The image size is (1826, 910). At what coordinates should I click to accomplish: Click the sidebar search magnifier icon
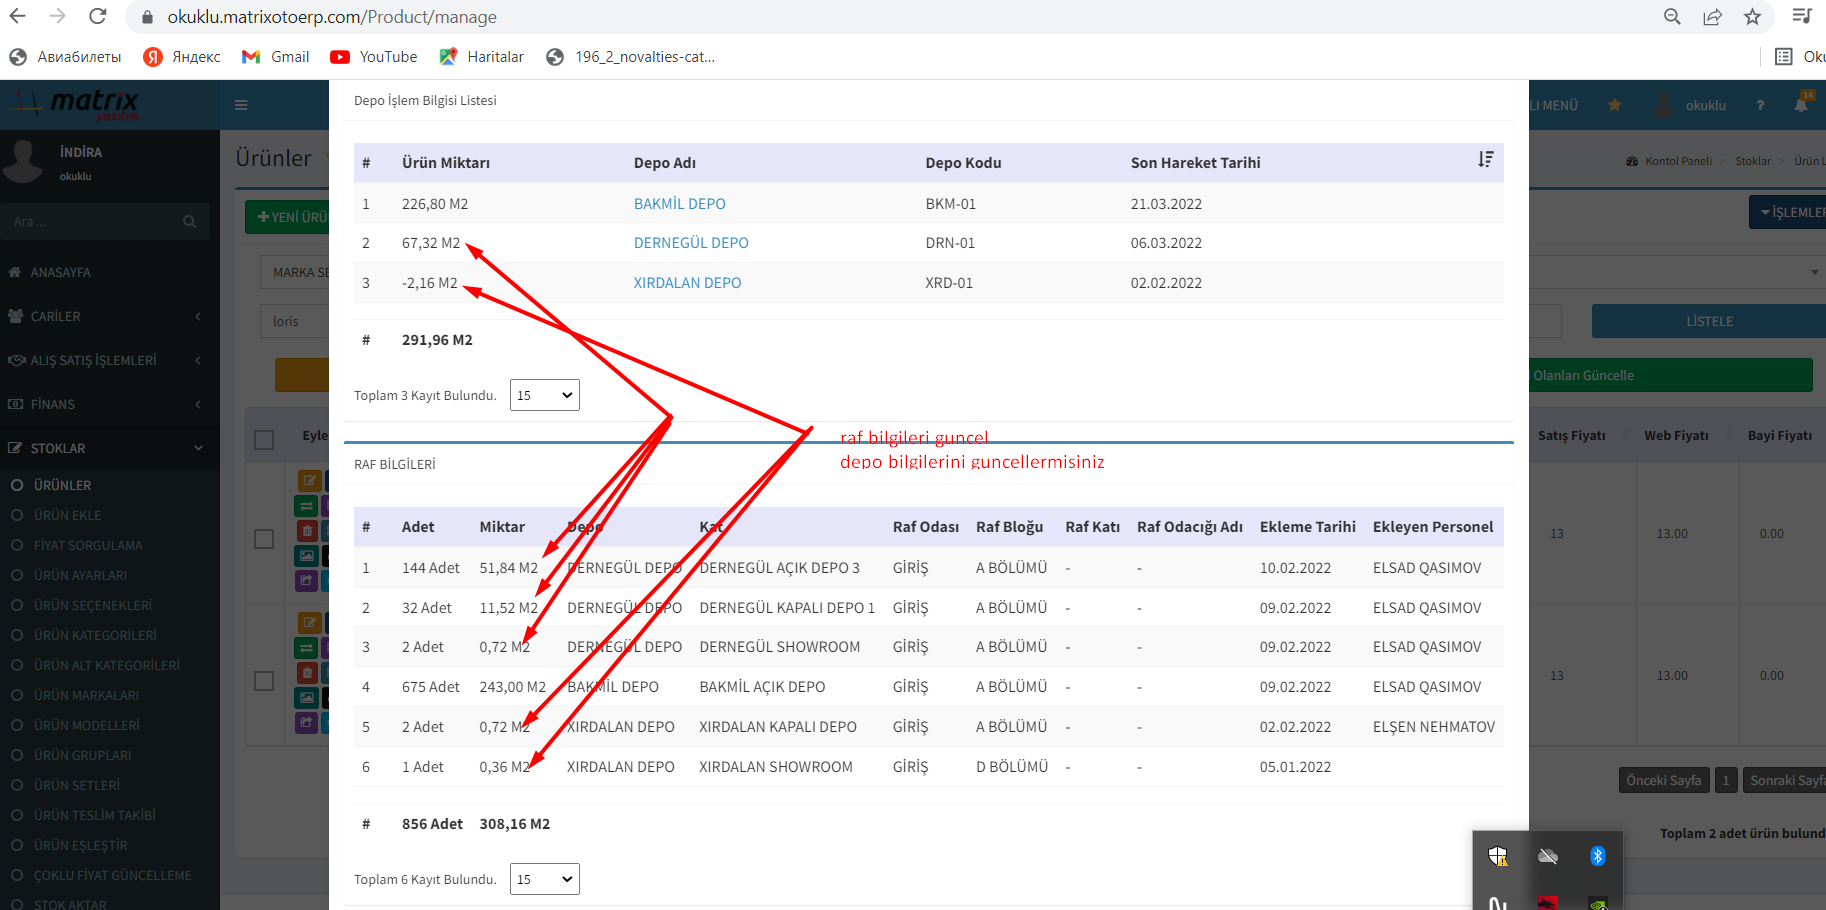point(189,222)
